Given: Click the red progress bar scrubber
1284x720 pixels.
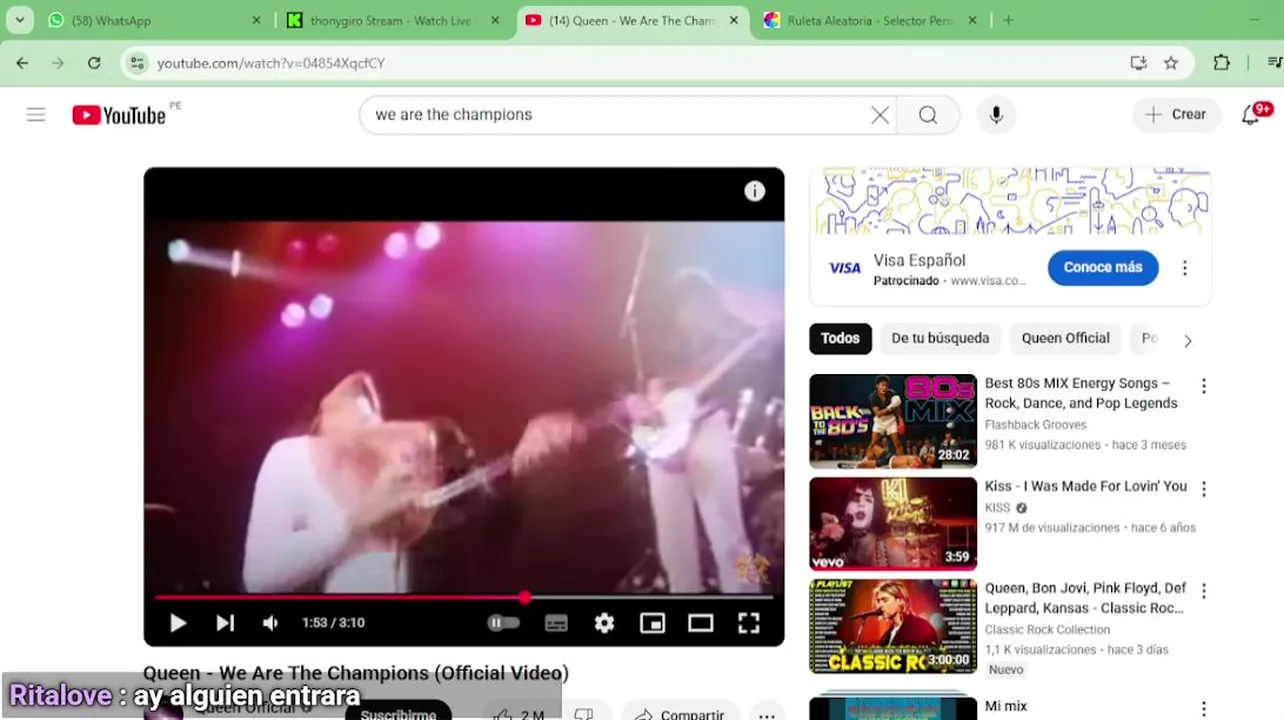Looking at the screenshot, I should tap(524, 597).
